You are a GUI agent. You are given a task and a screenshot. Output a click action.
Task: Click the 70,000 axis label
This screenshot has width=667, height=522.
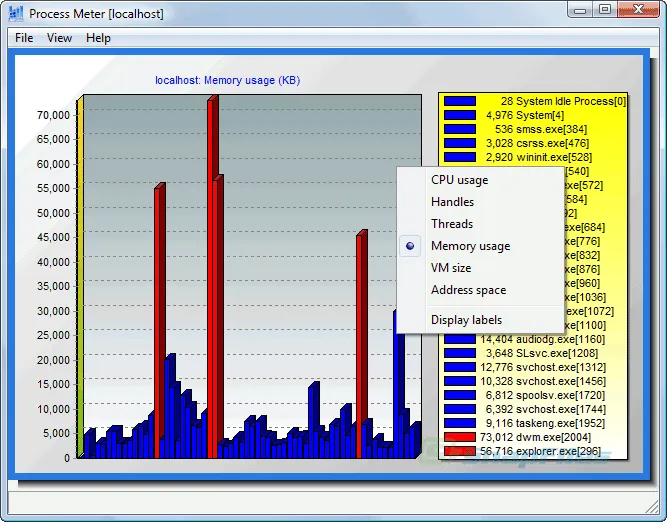pyautogui.click(x=53, y=115)
